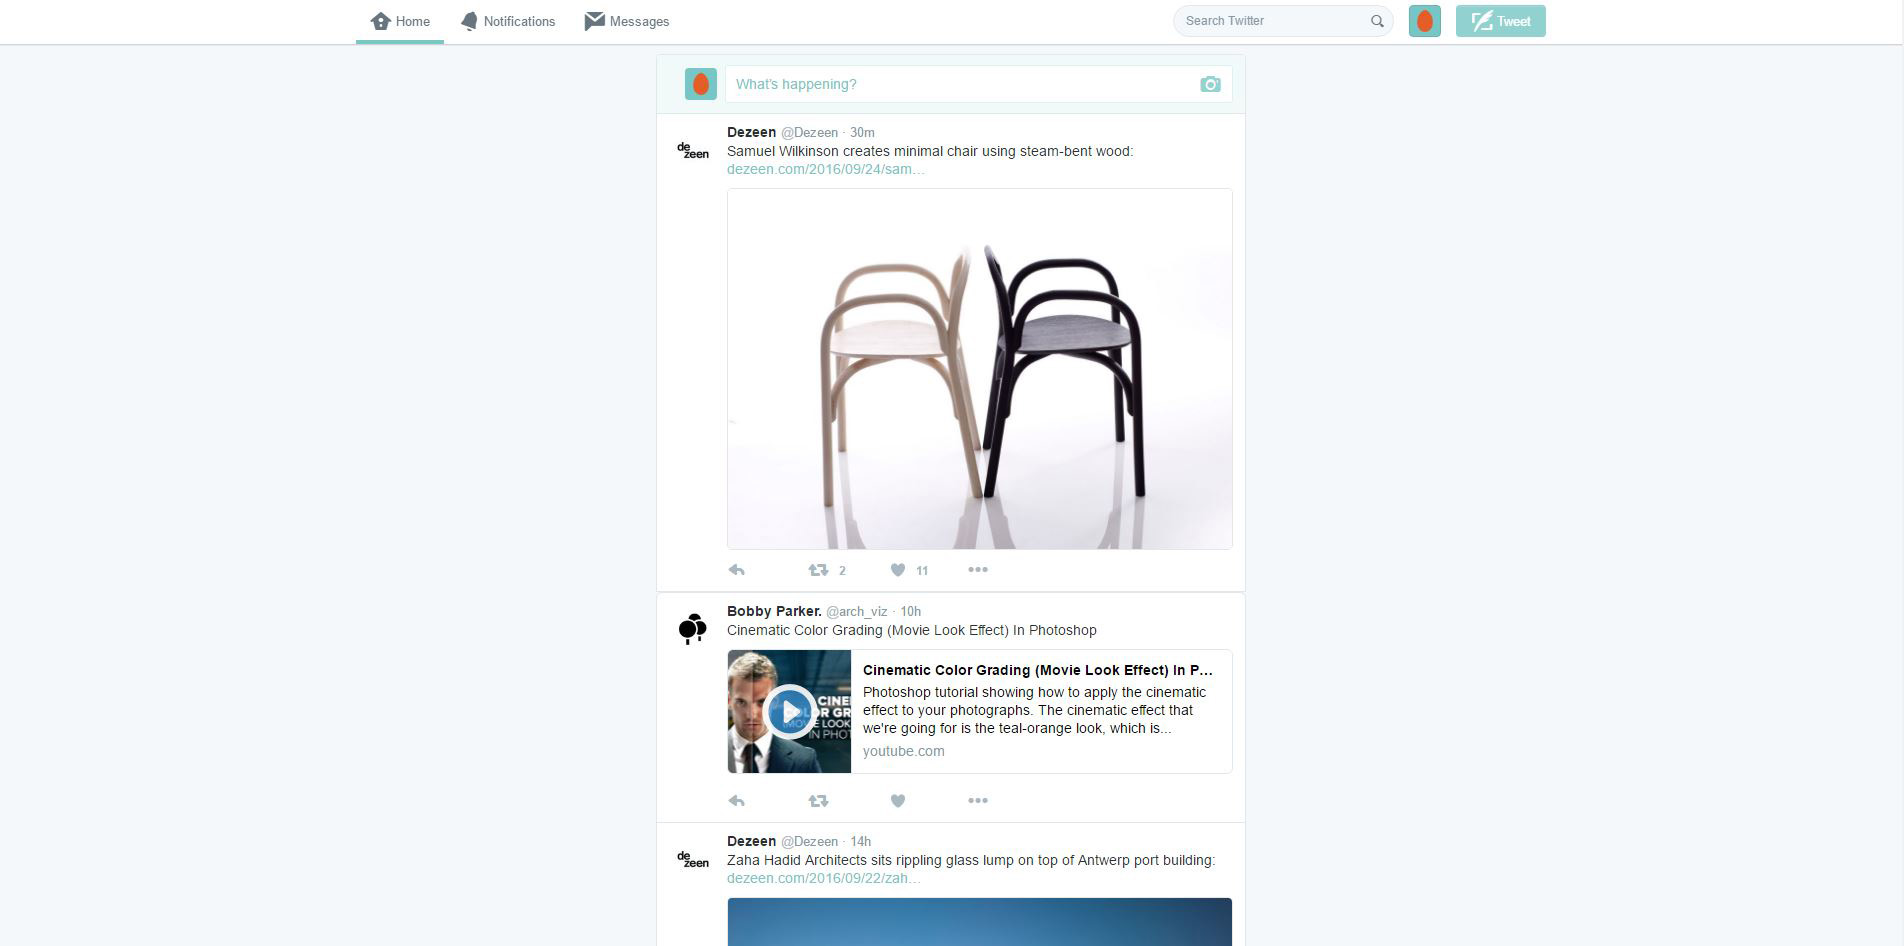The height and width of the screenshot is (946, 1904).
Task: Click the Cinematic Color Grading tweet text
Action: [x=912, y=630]
